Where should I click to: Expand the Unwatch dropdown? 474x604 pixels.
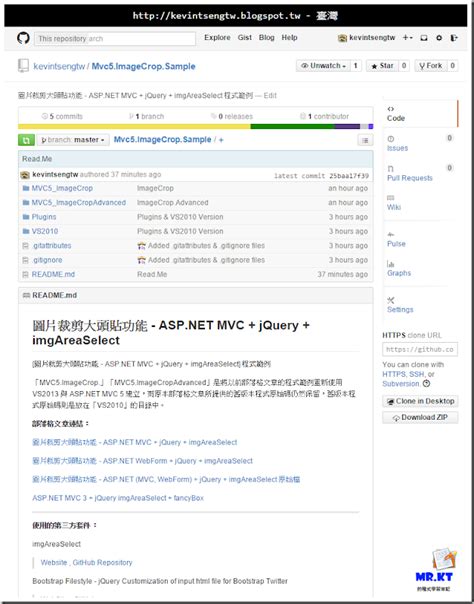point(323,66)
